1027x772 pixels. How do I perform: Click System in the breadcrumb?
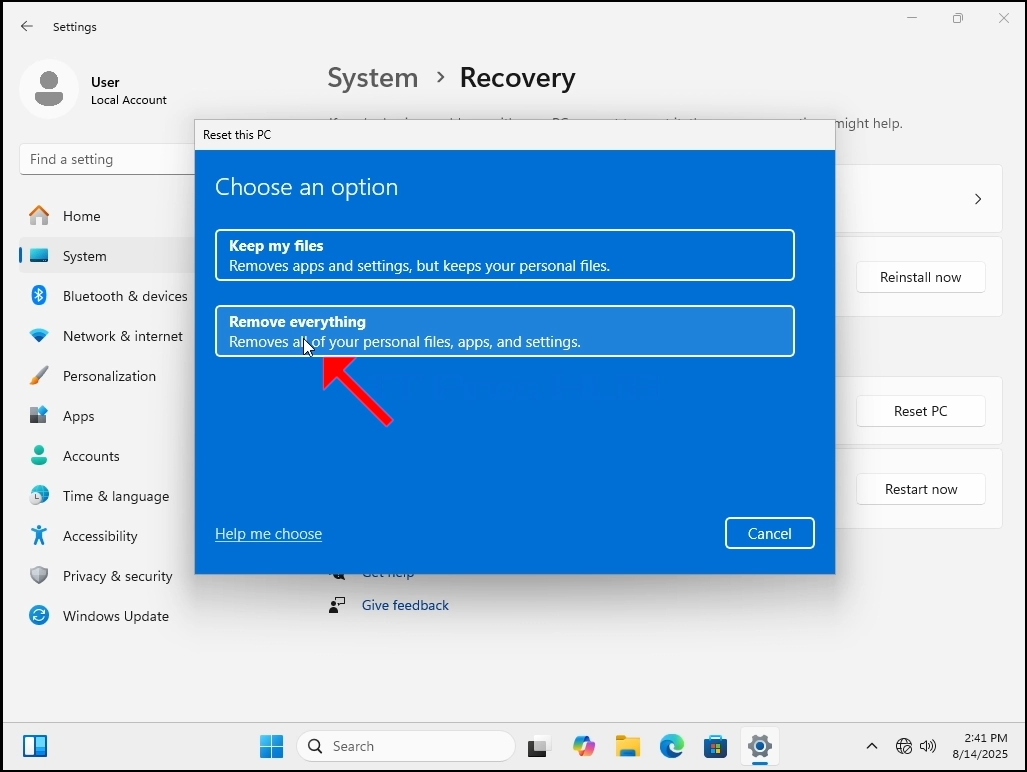373,78
